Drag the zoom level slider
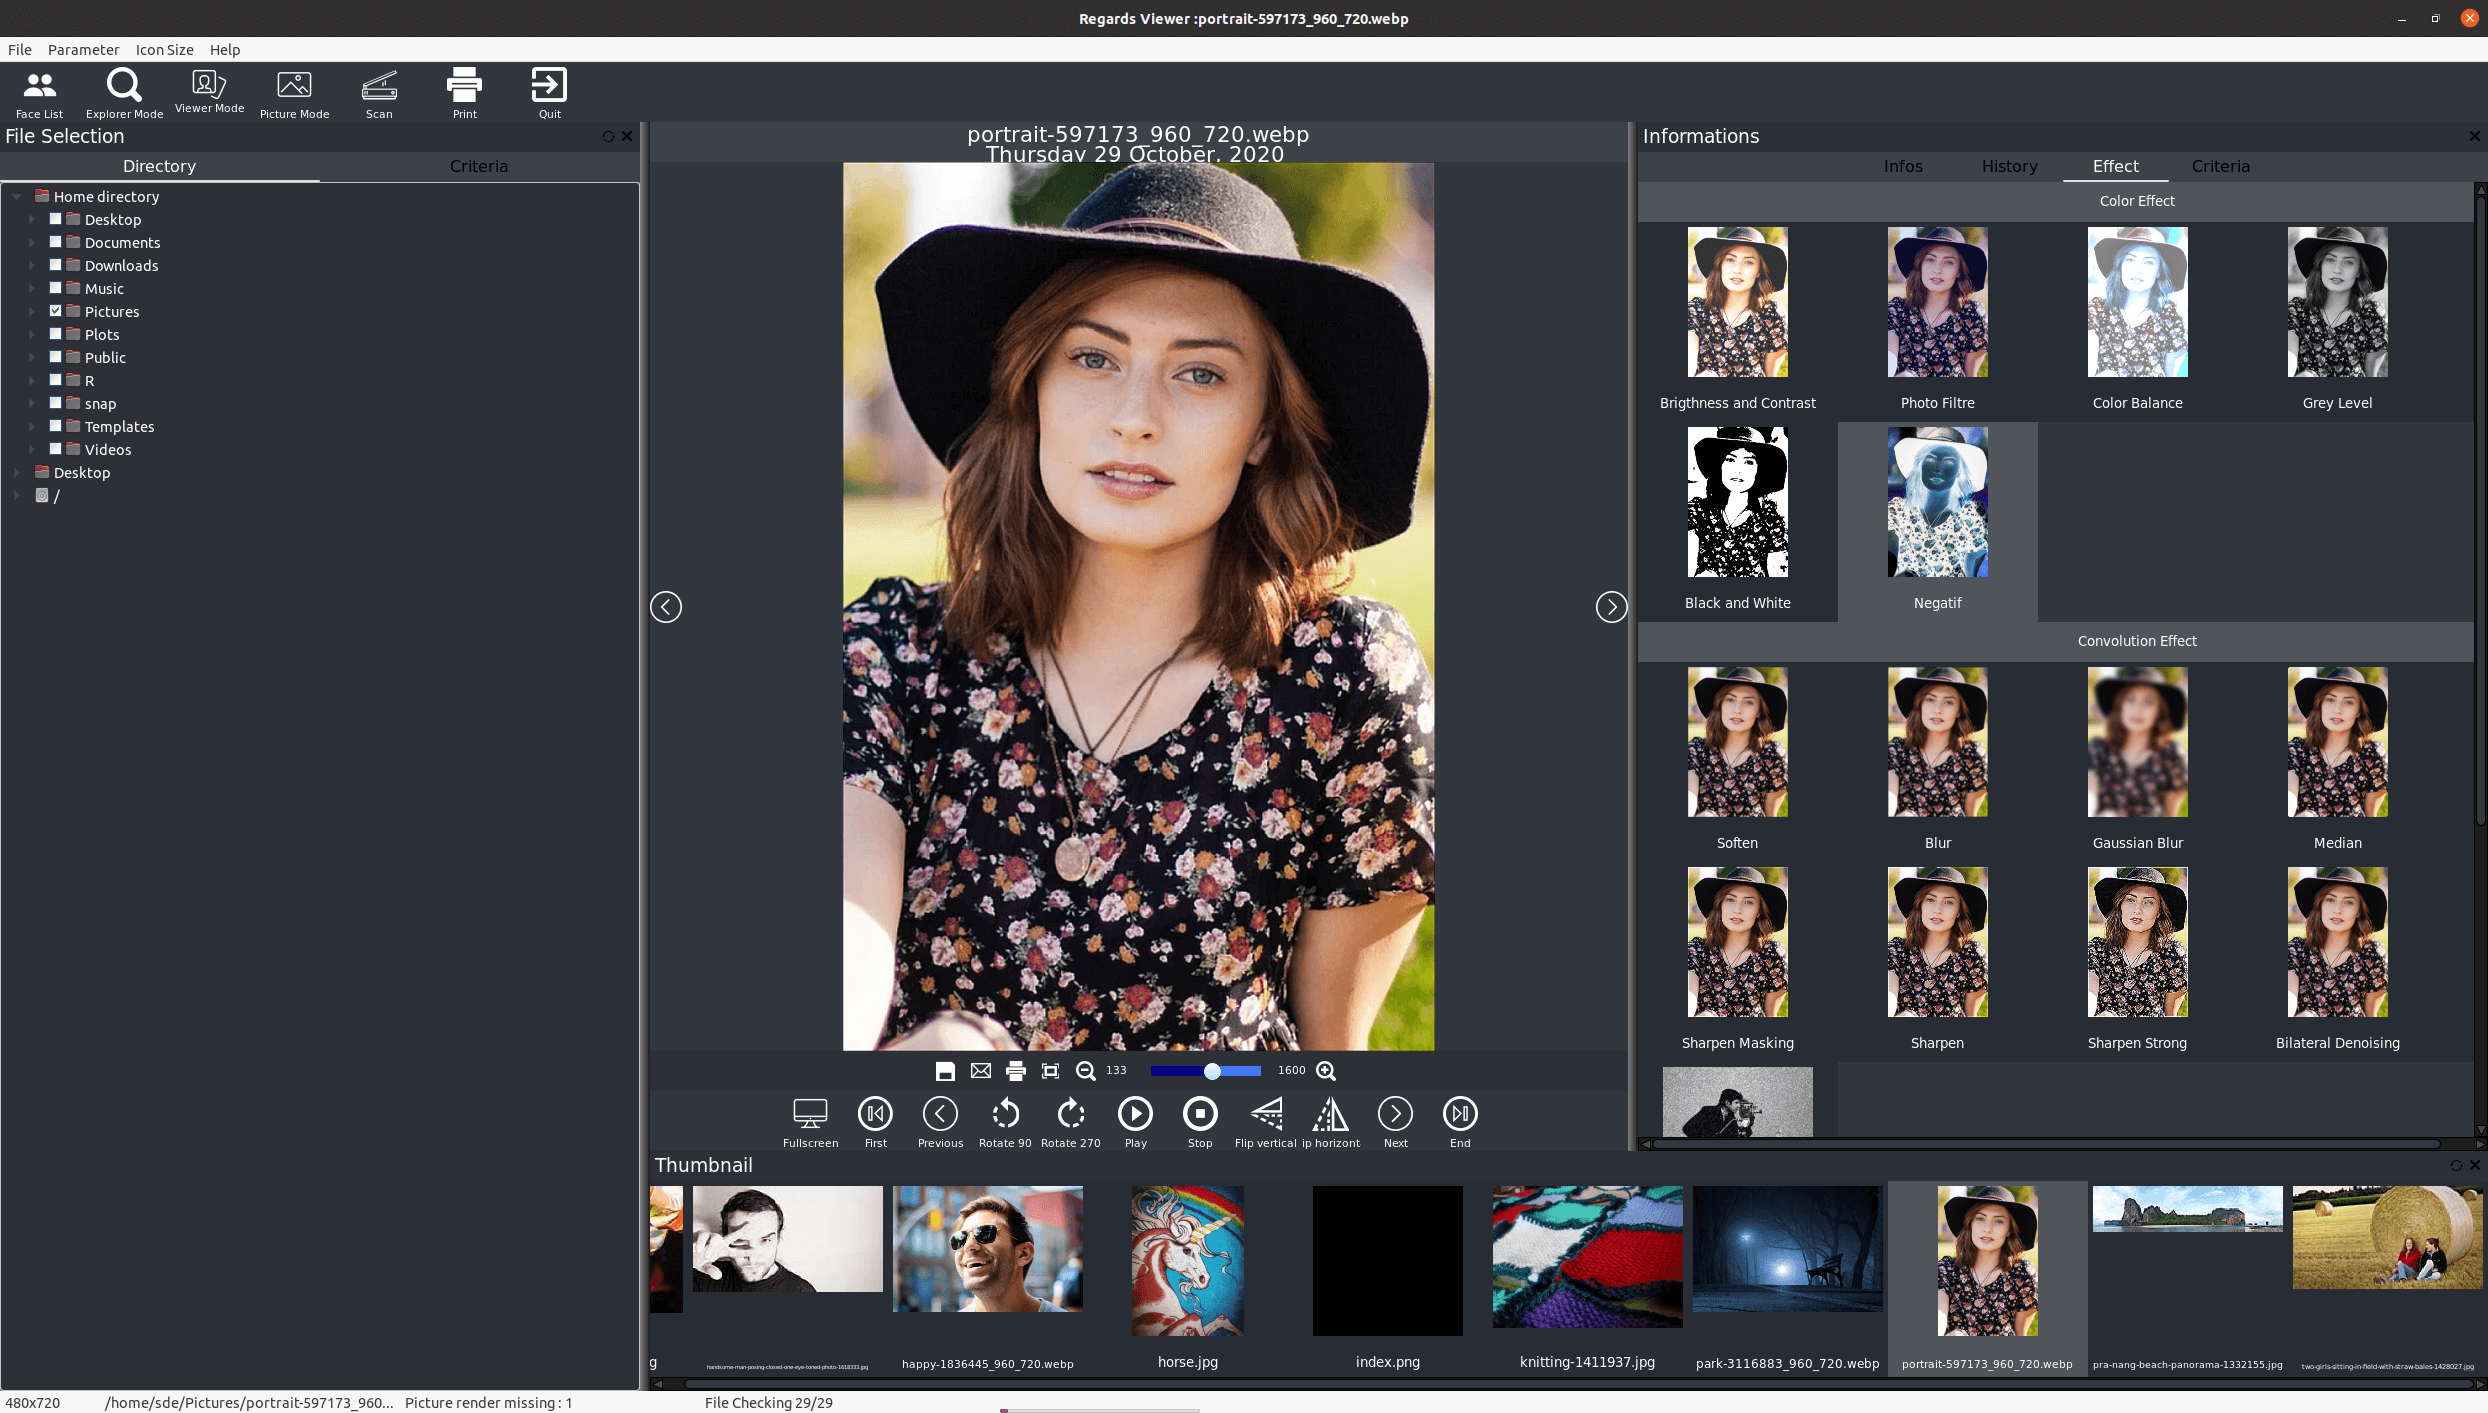Screen dimensions: 2488x1413 click(1212, 1070)
